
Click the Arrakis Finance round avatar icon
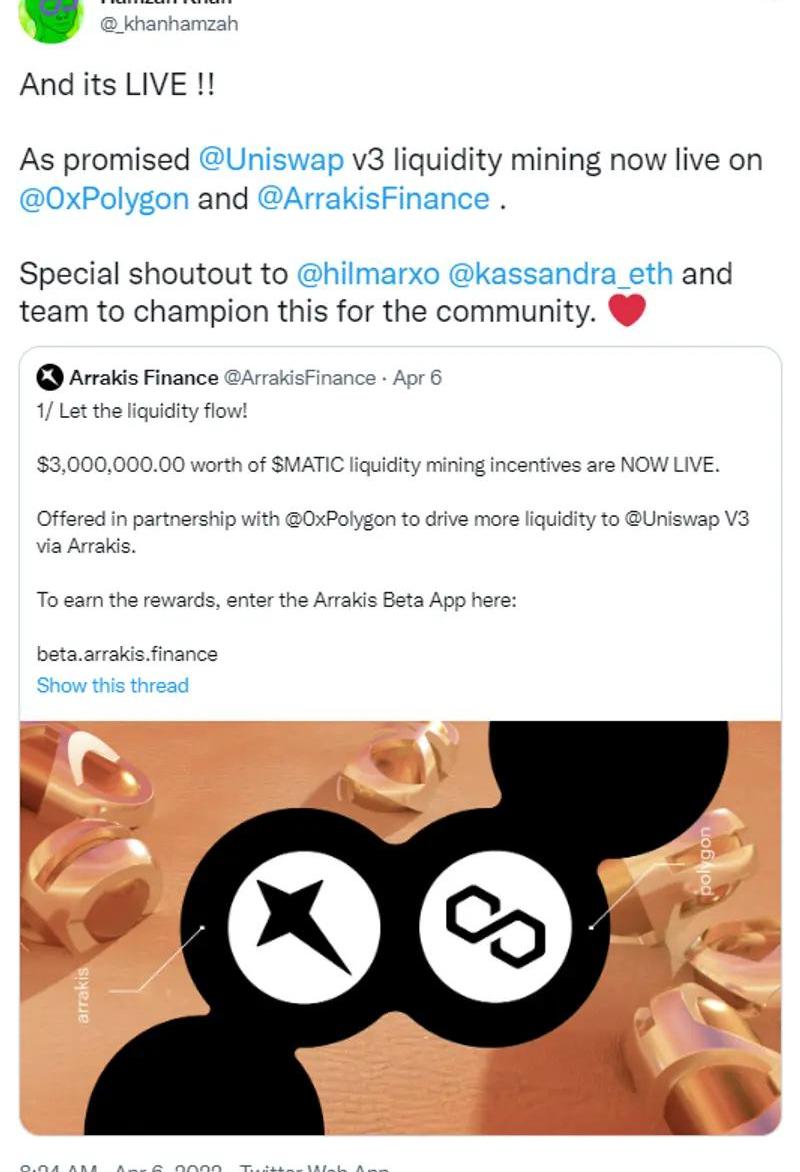(x=50, y=378)
